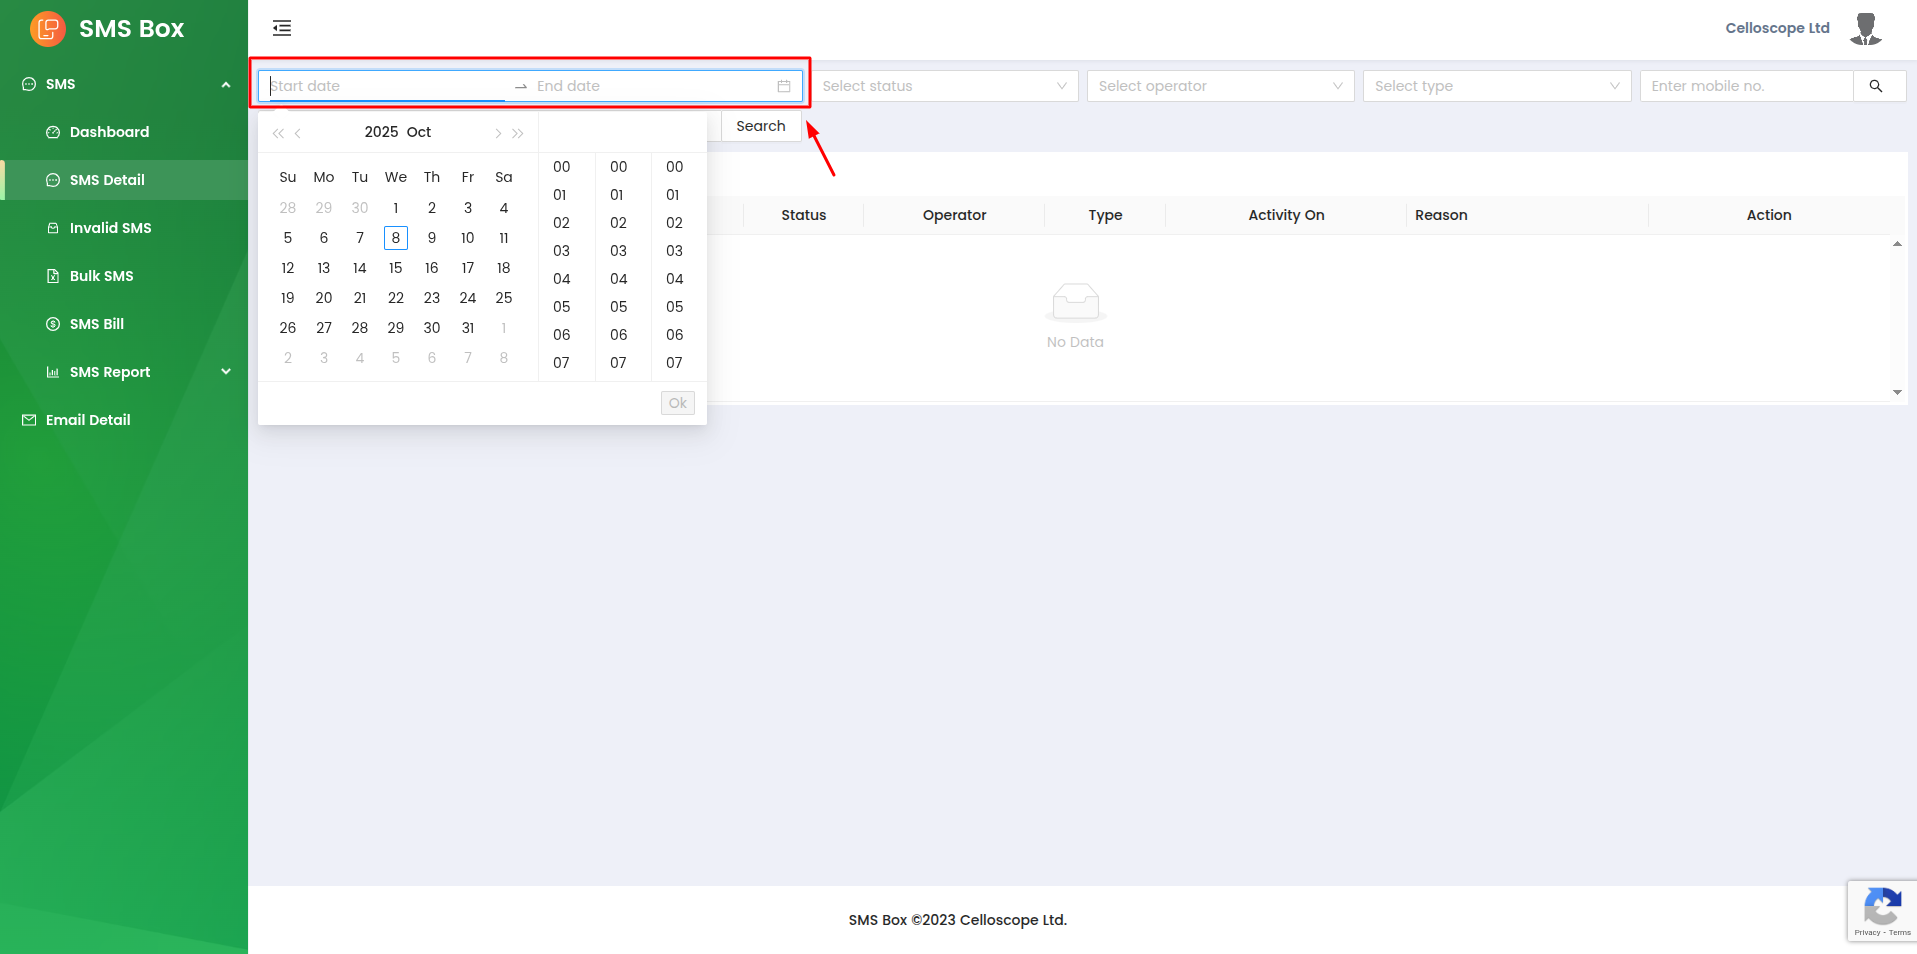Image resolution: width=1917 pixels, height=954 pixels.
Task: Click the user avatar profile icon
Action: [x=1865, y=29]
